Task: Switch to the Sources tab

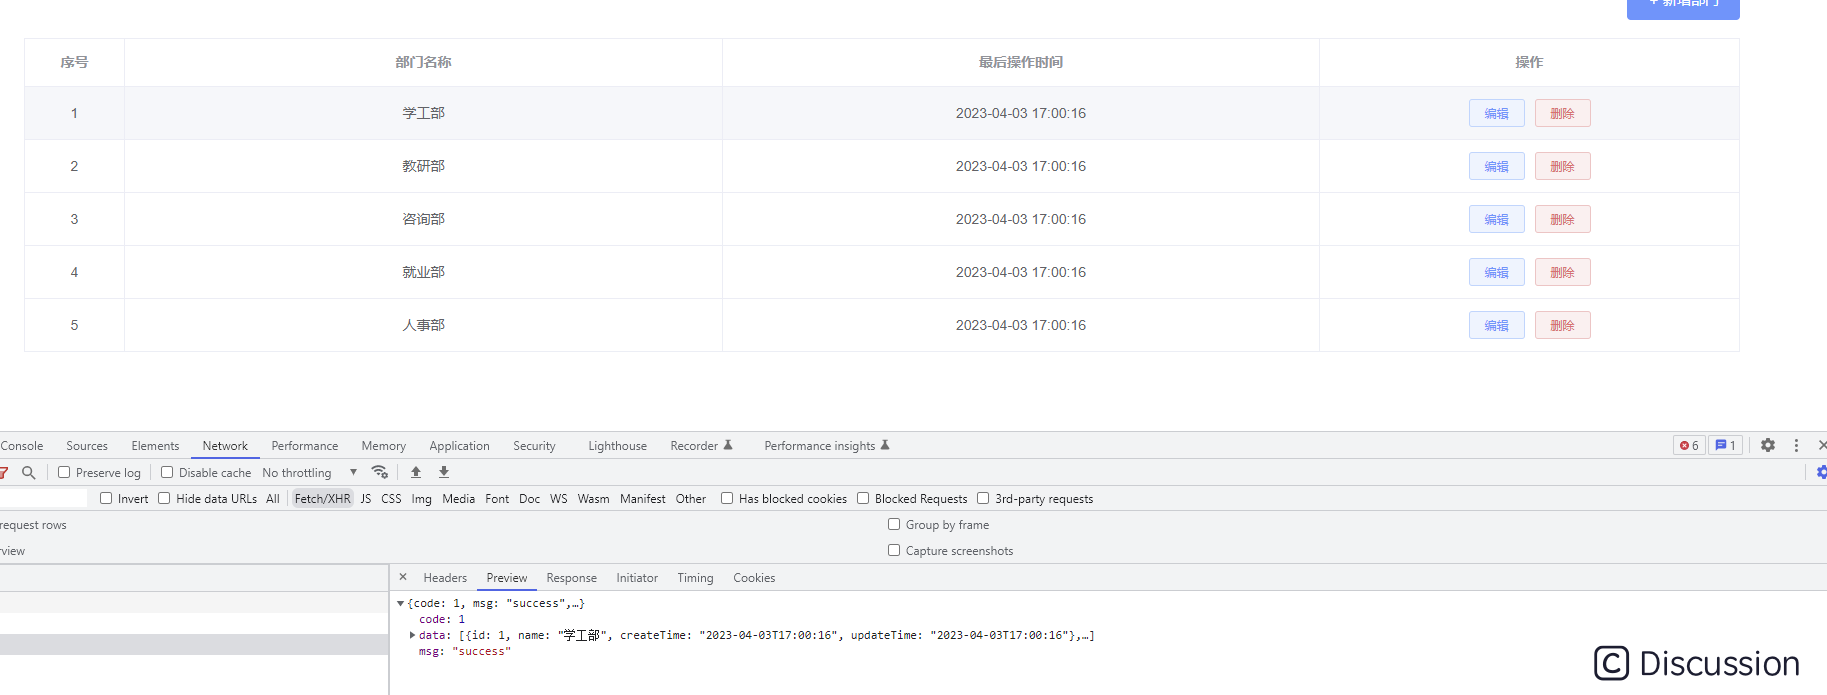Action: pos(87,446)
